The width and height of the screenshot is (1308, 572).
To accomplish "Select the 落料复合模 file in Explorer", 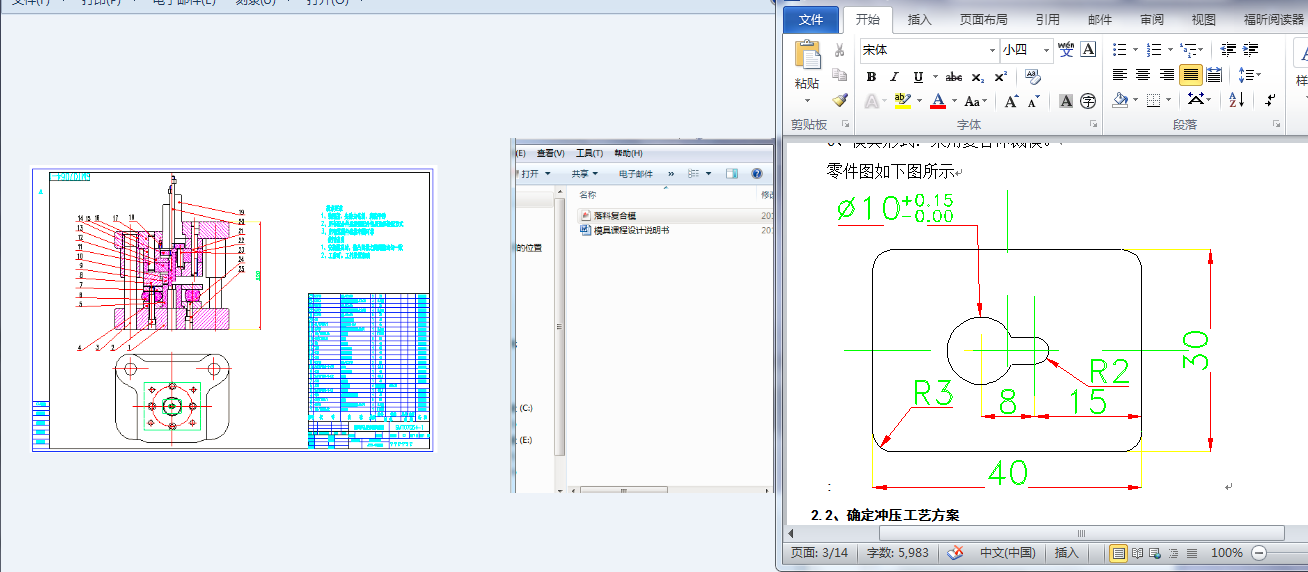I will tap(614, 216).
